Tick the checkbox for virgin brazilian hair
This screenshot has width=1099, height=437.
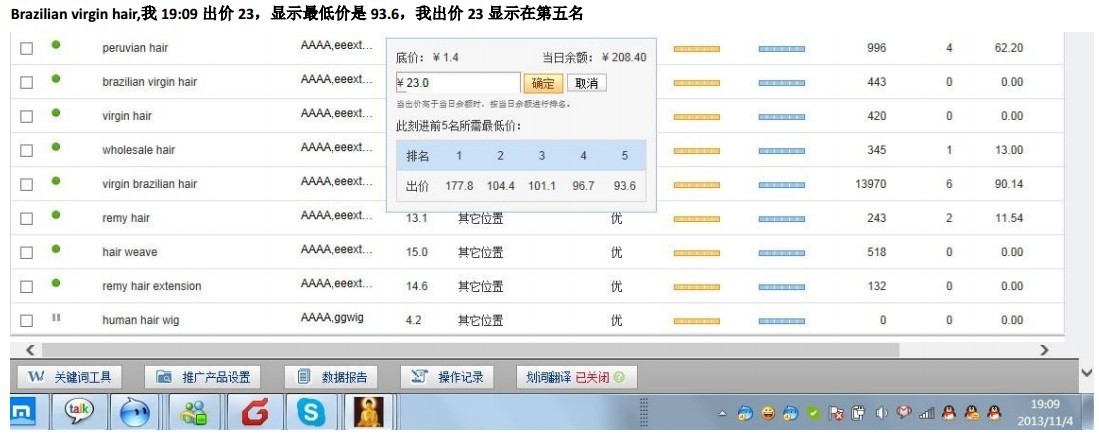(x=27, y=184)
